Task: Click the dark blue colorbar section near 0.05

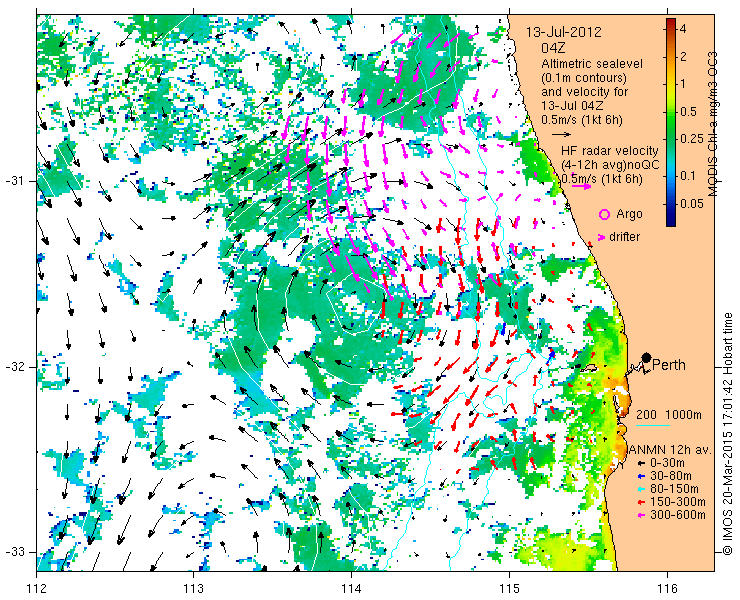Action: [671, 204]
